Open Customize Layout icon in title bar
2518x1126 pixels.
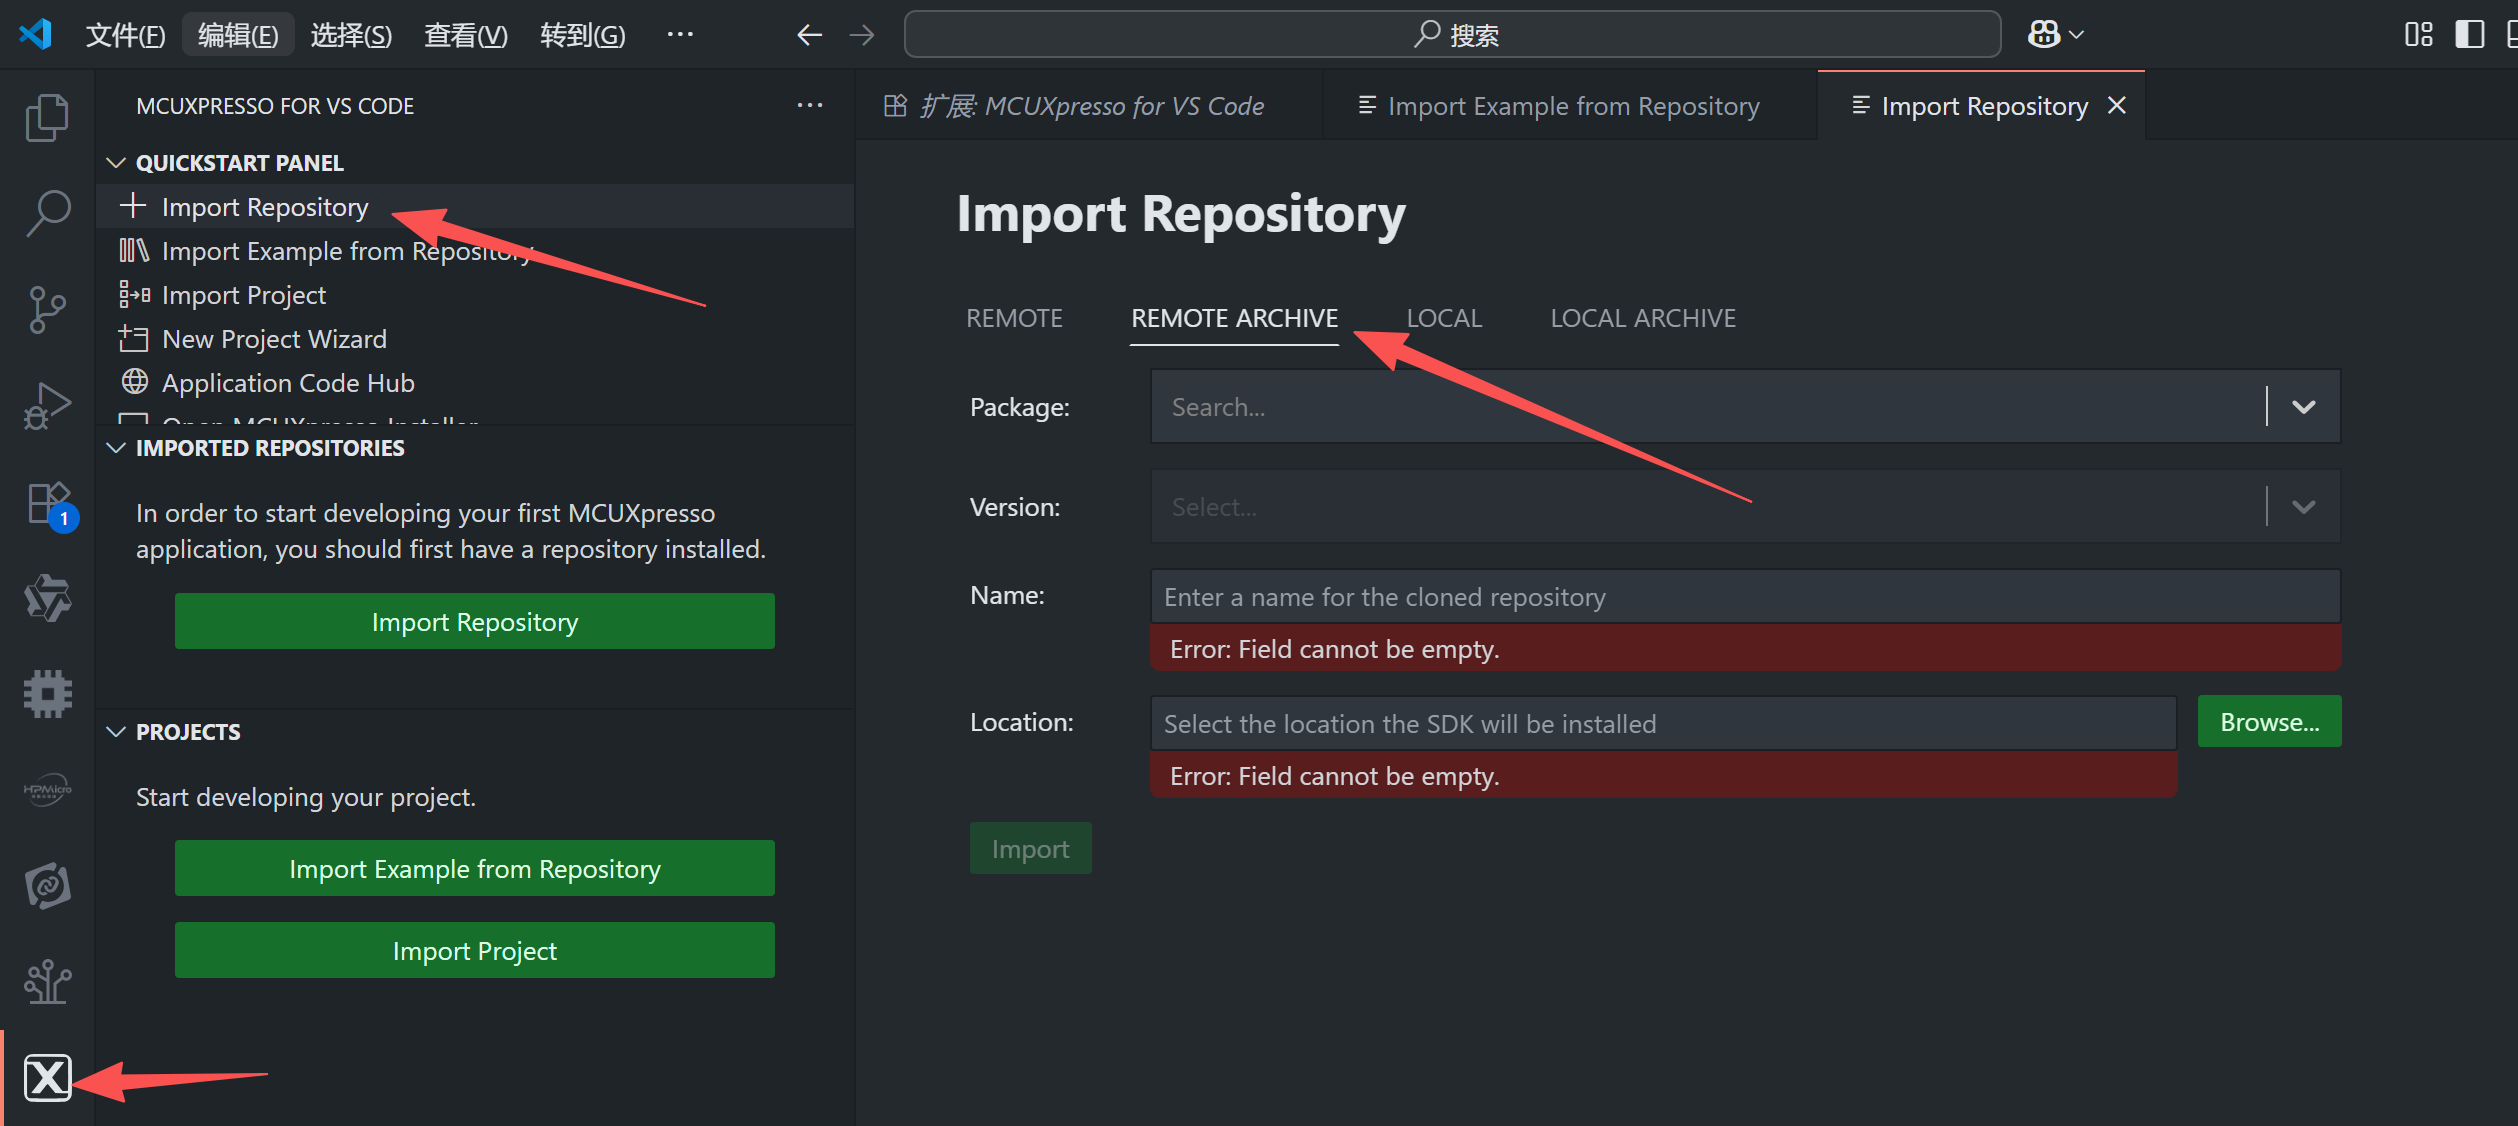(2418, 35)
